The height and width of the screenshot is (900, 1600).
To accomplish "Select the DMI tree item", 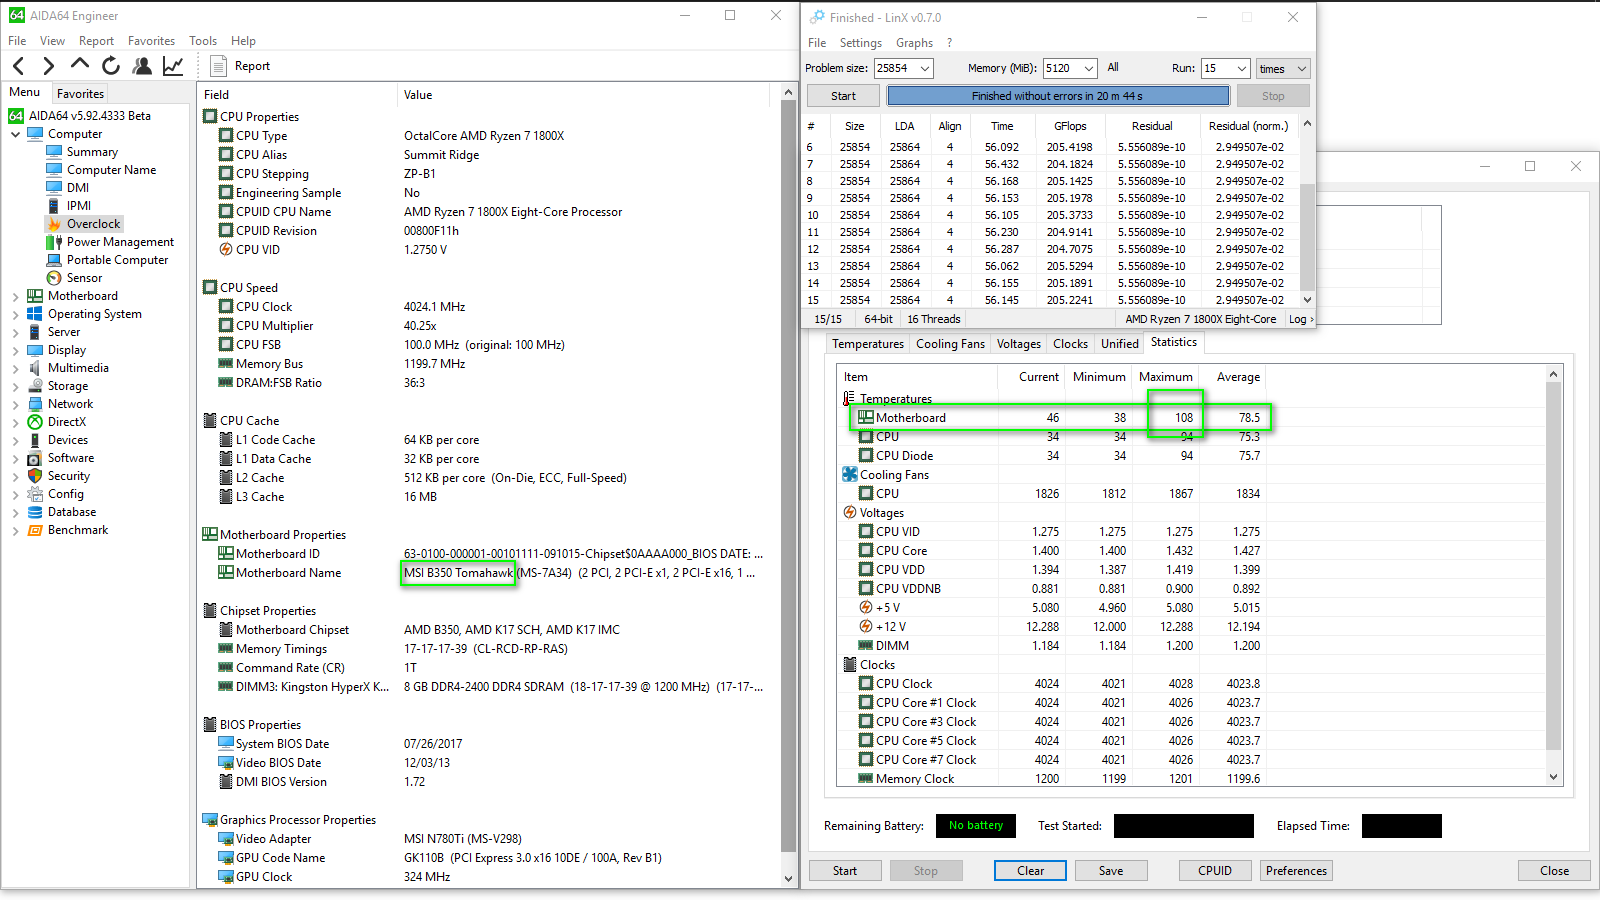I will pos(78,188).
